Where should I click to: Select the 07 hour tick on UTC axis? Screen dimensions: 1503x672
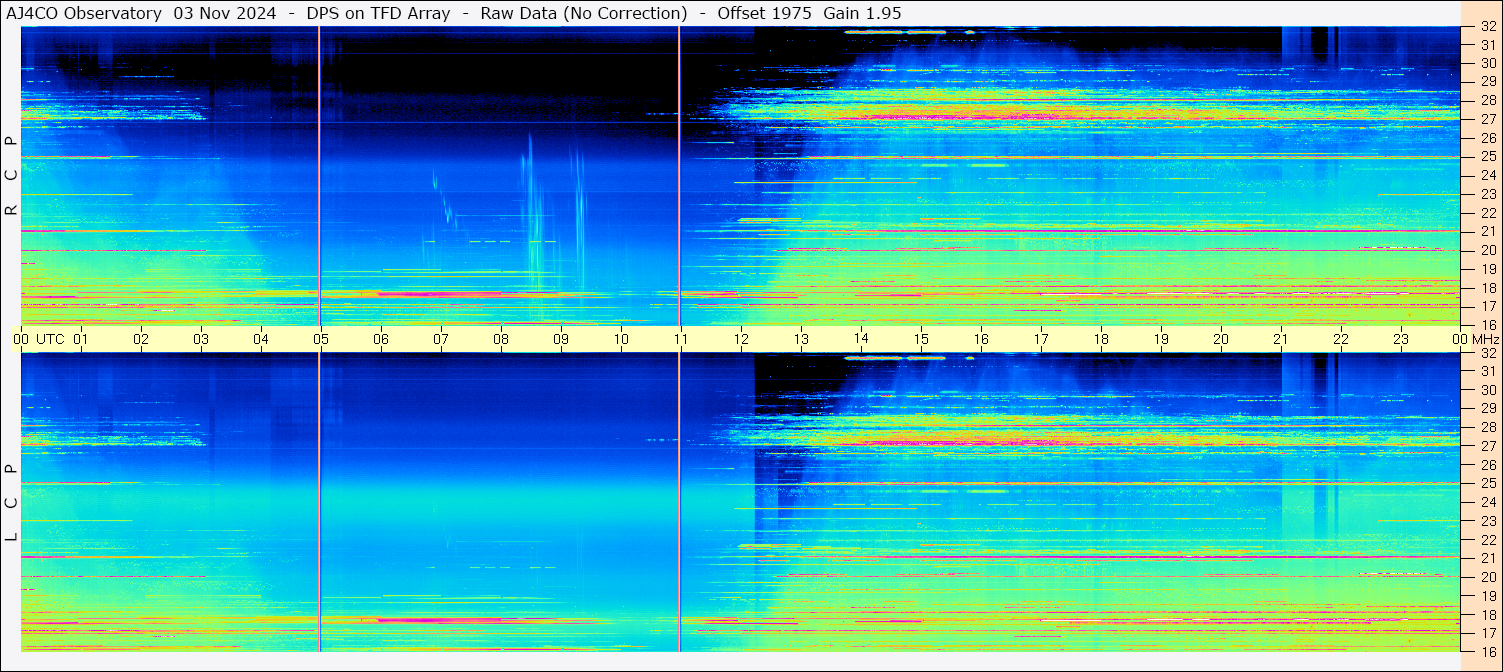point(441,339)
